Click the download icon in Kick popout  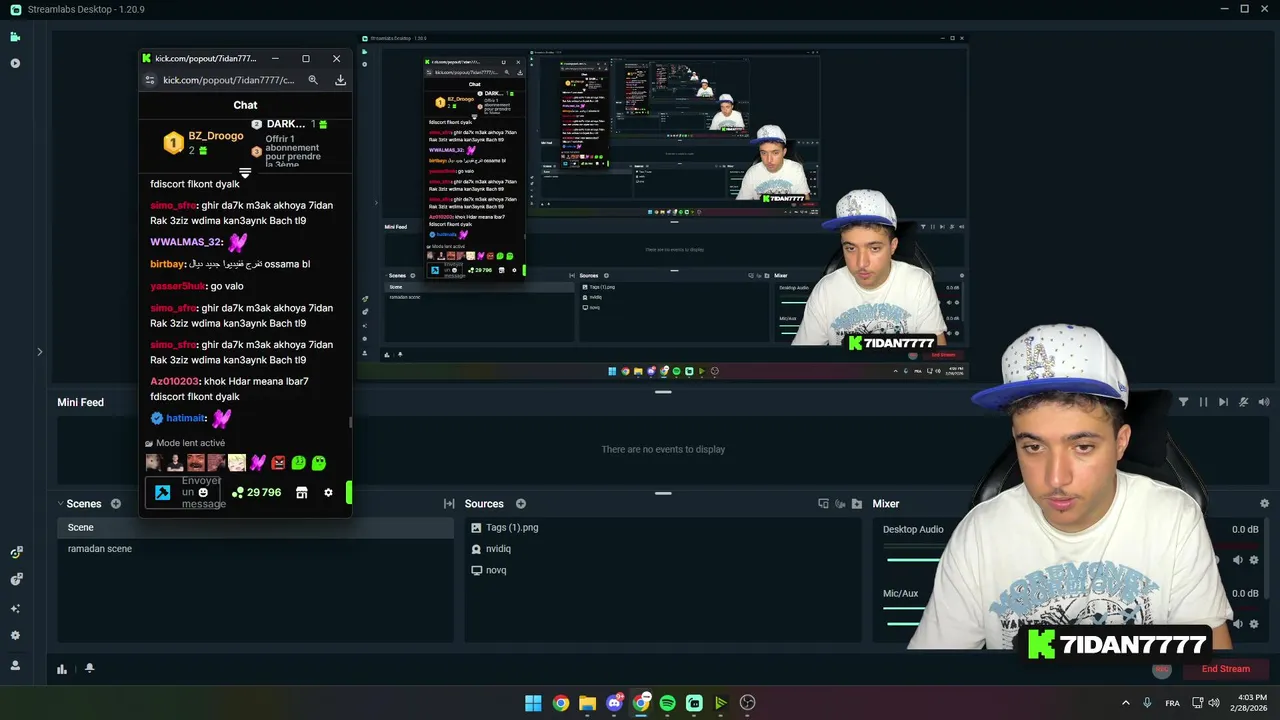pyautogui.click(x=340, y=80)
